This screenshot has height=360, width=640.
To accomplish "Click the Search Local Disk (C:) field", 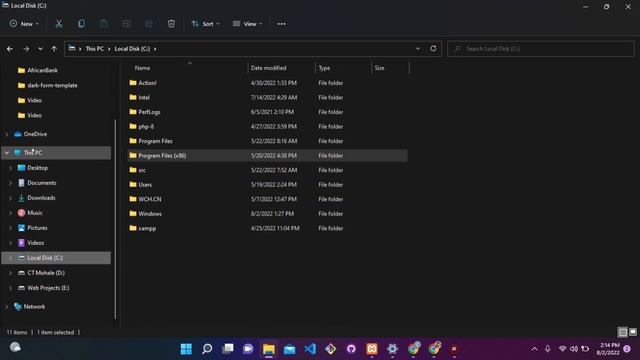I will click(x=541, y=49).
